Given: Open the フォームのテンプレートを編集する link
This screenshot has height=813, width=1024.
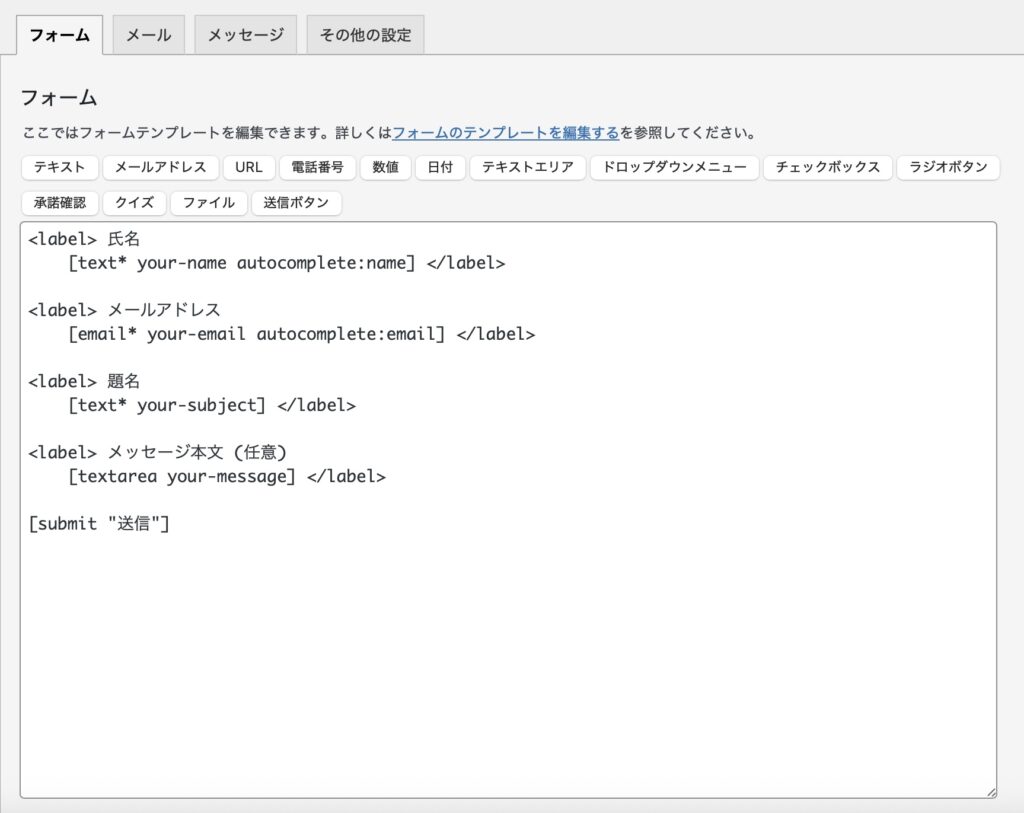Looking at the screenshot, I should 505,132.
